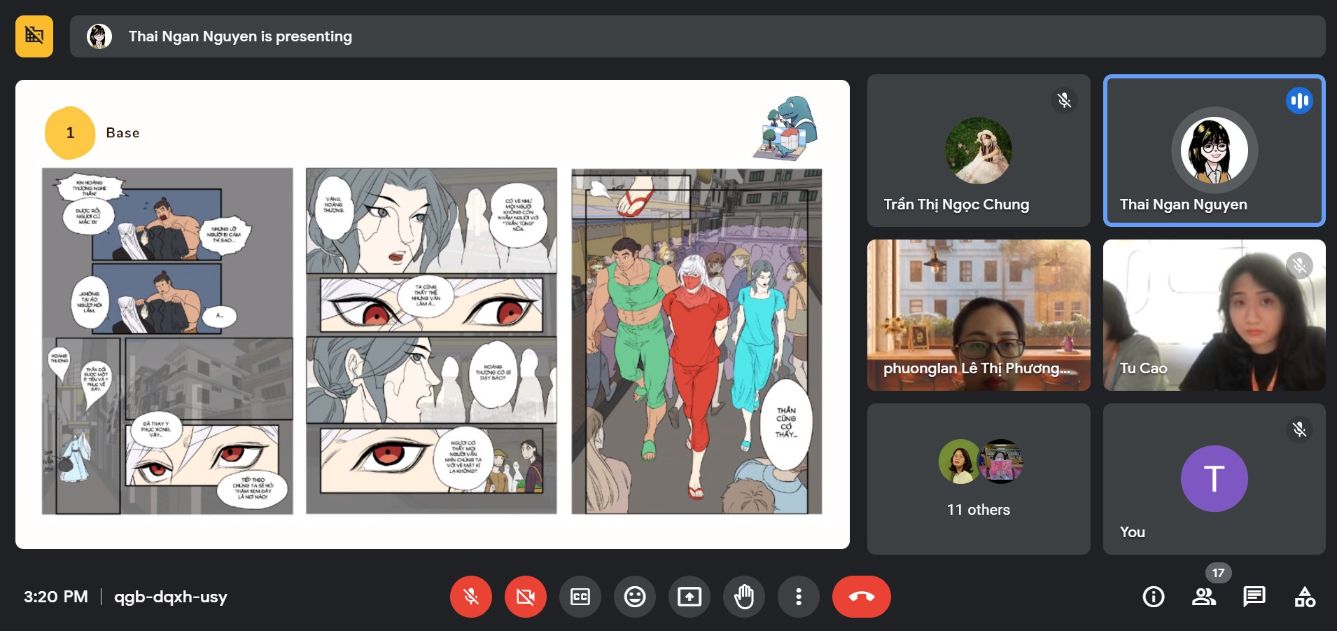Select Trần Thị Ngọc Chung's tile

point(978,151)
